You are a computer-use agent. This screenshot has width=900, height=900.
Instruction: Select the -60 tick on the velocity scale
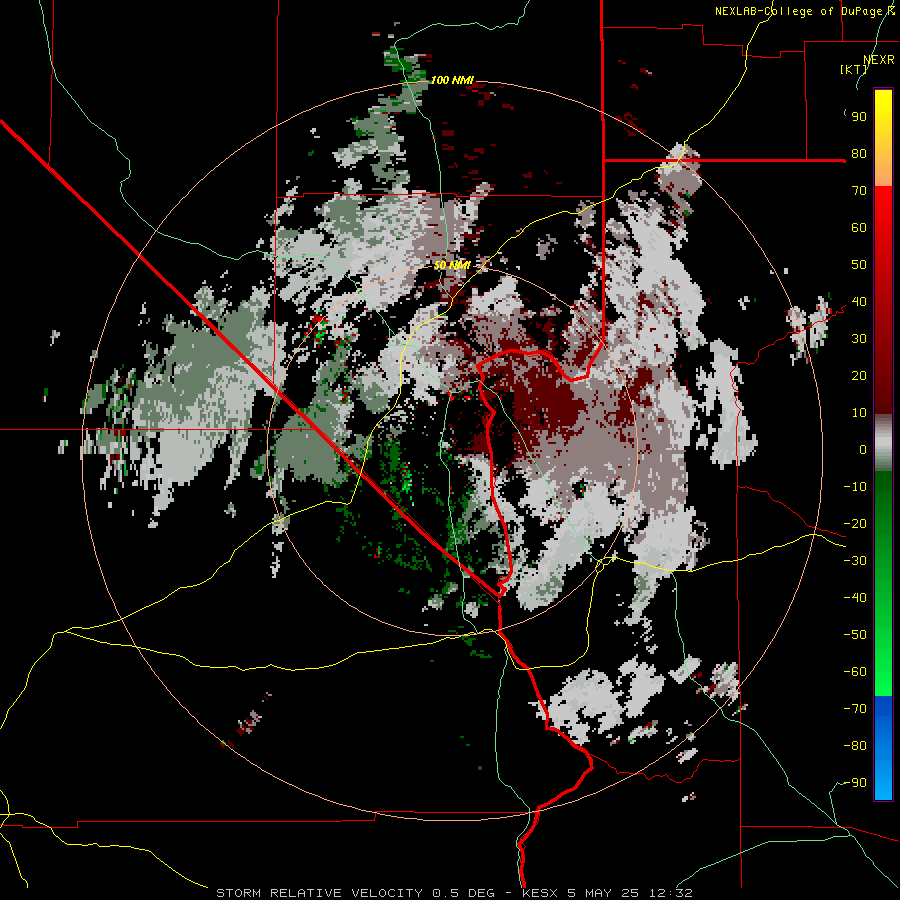855,672
